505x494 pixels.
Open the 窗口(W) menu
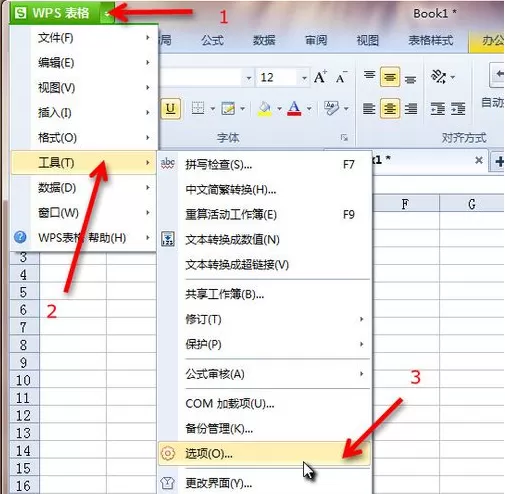click(84, 213)
